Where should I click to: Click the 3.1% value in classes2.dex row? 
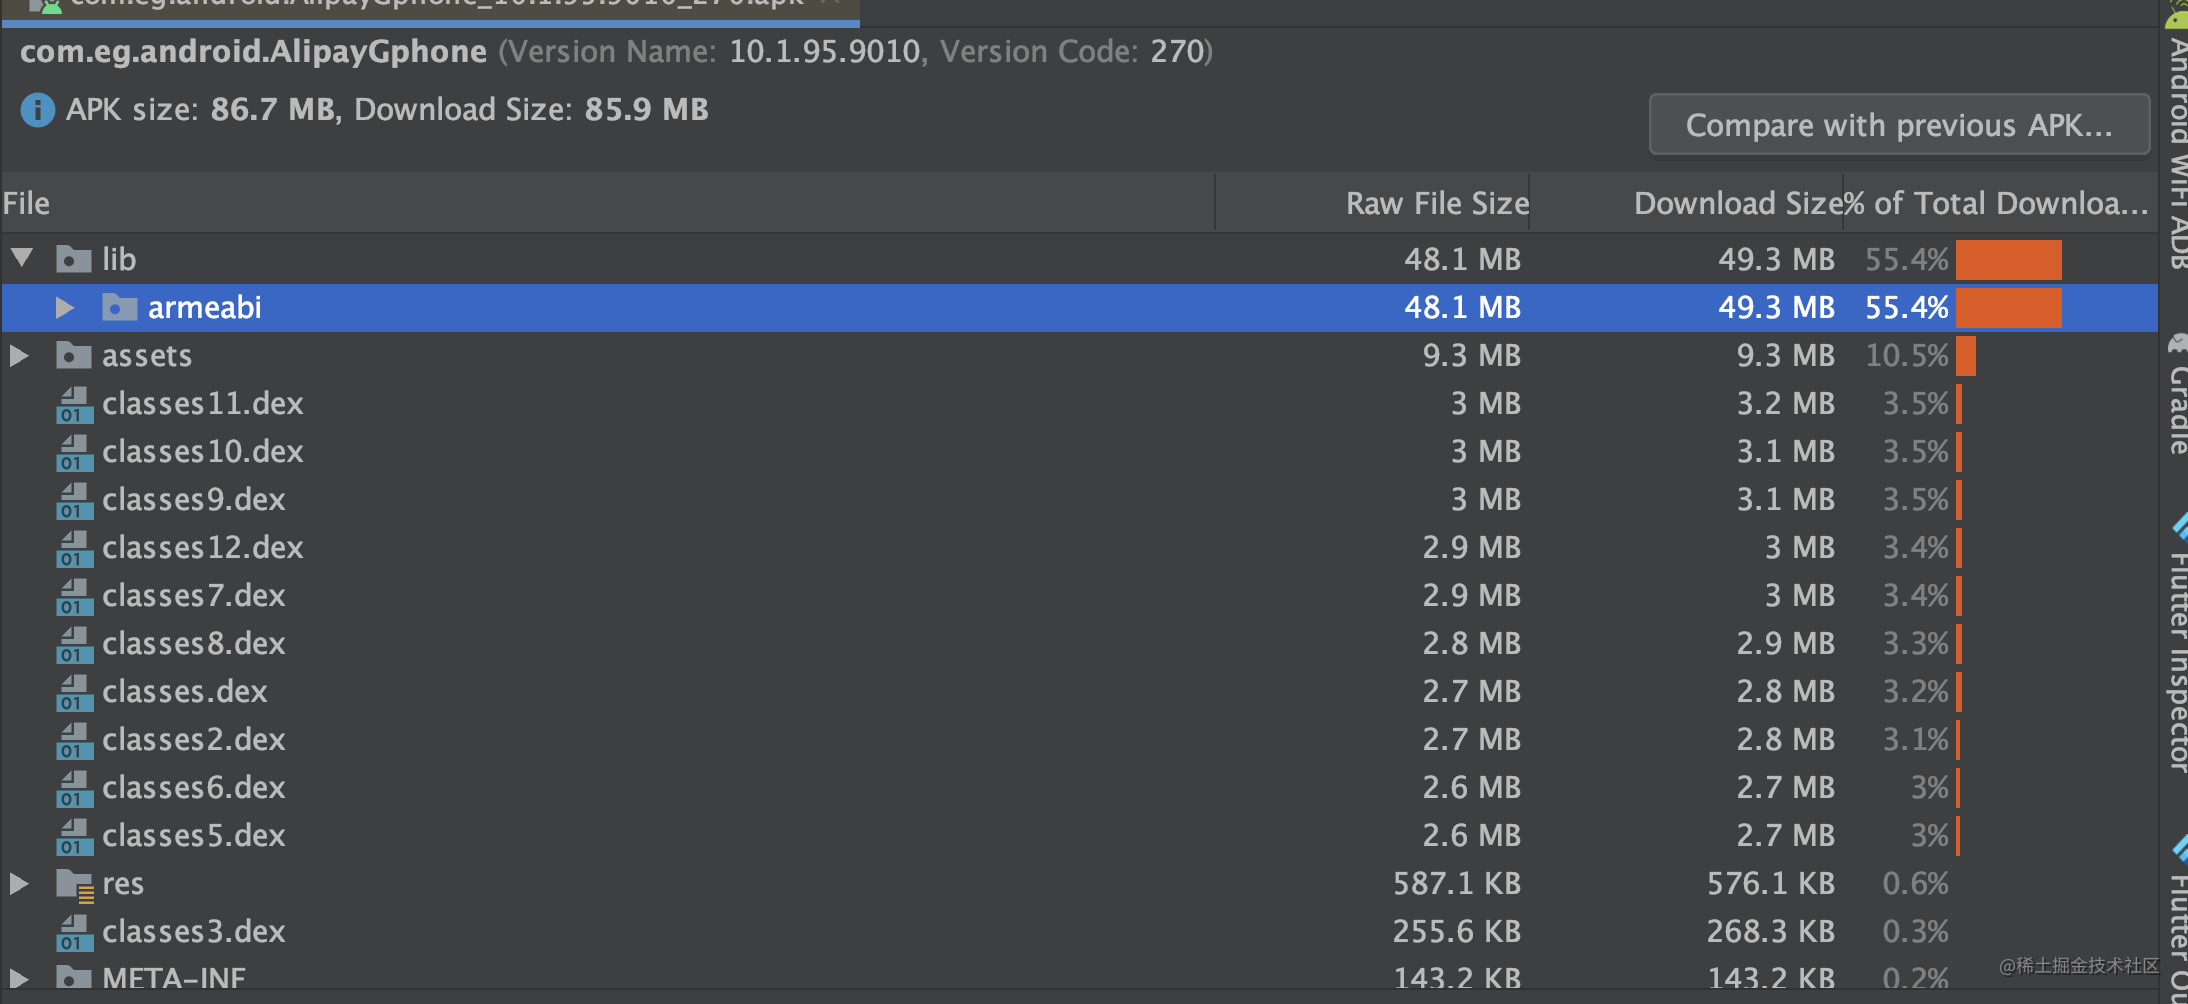pos(1916,739)
